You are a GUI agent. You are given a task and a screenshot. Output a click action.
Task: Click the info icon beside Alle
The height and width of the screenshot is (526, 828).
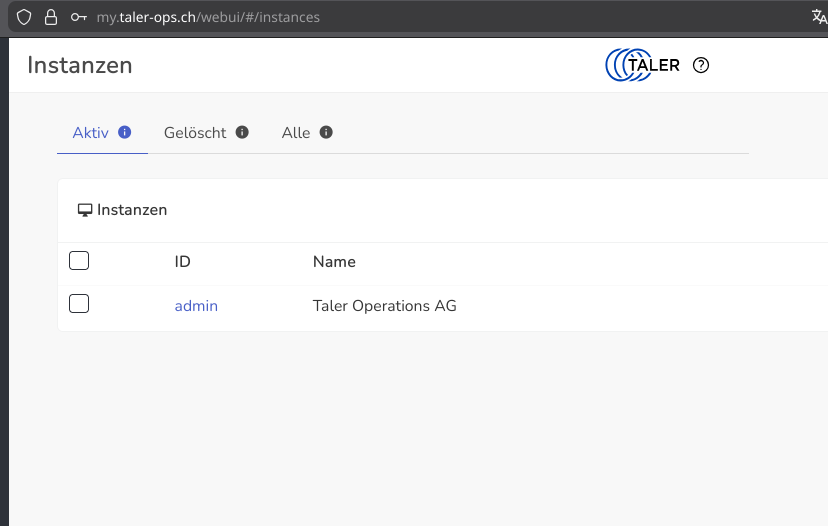pyautogui.click(x=326, y=132)
